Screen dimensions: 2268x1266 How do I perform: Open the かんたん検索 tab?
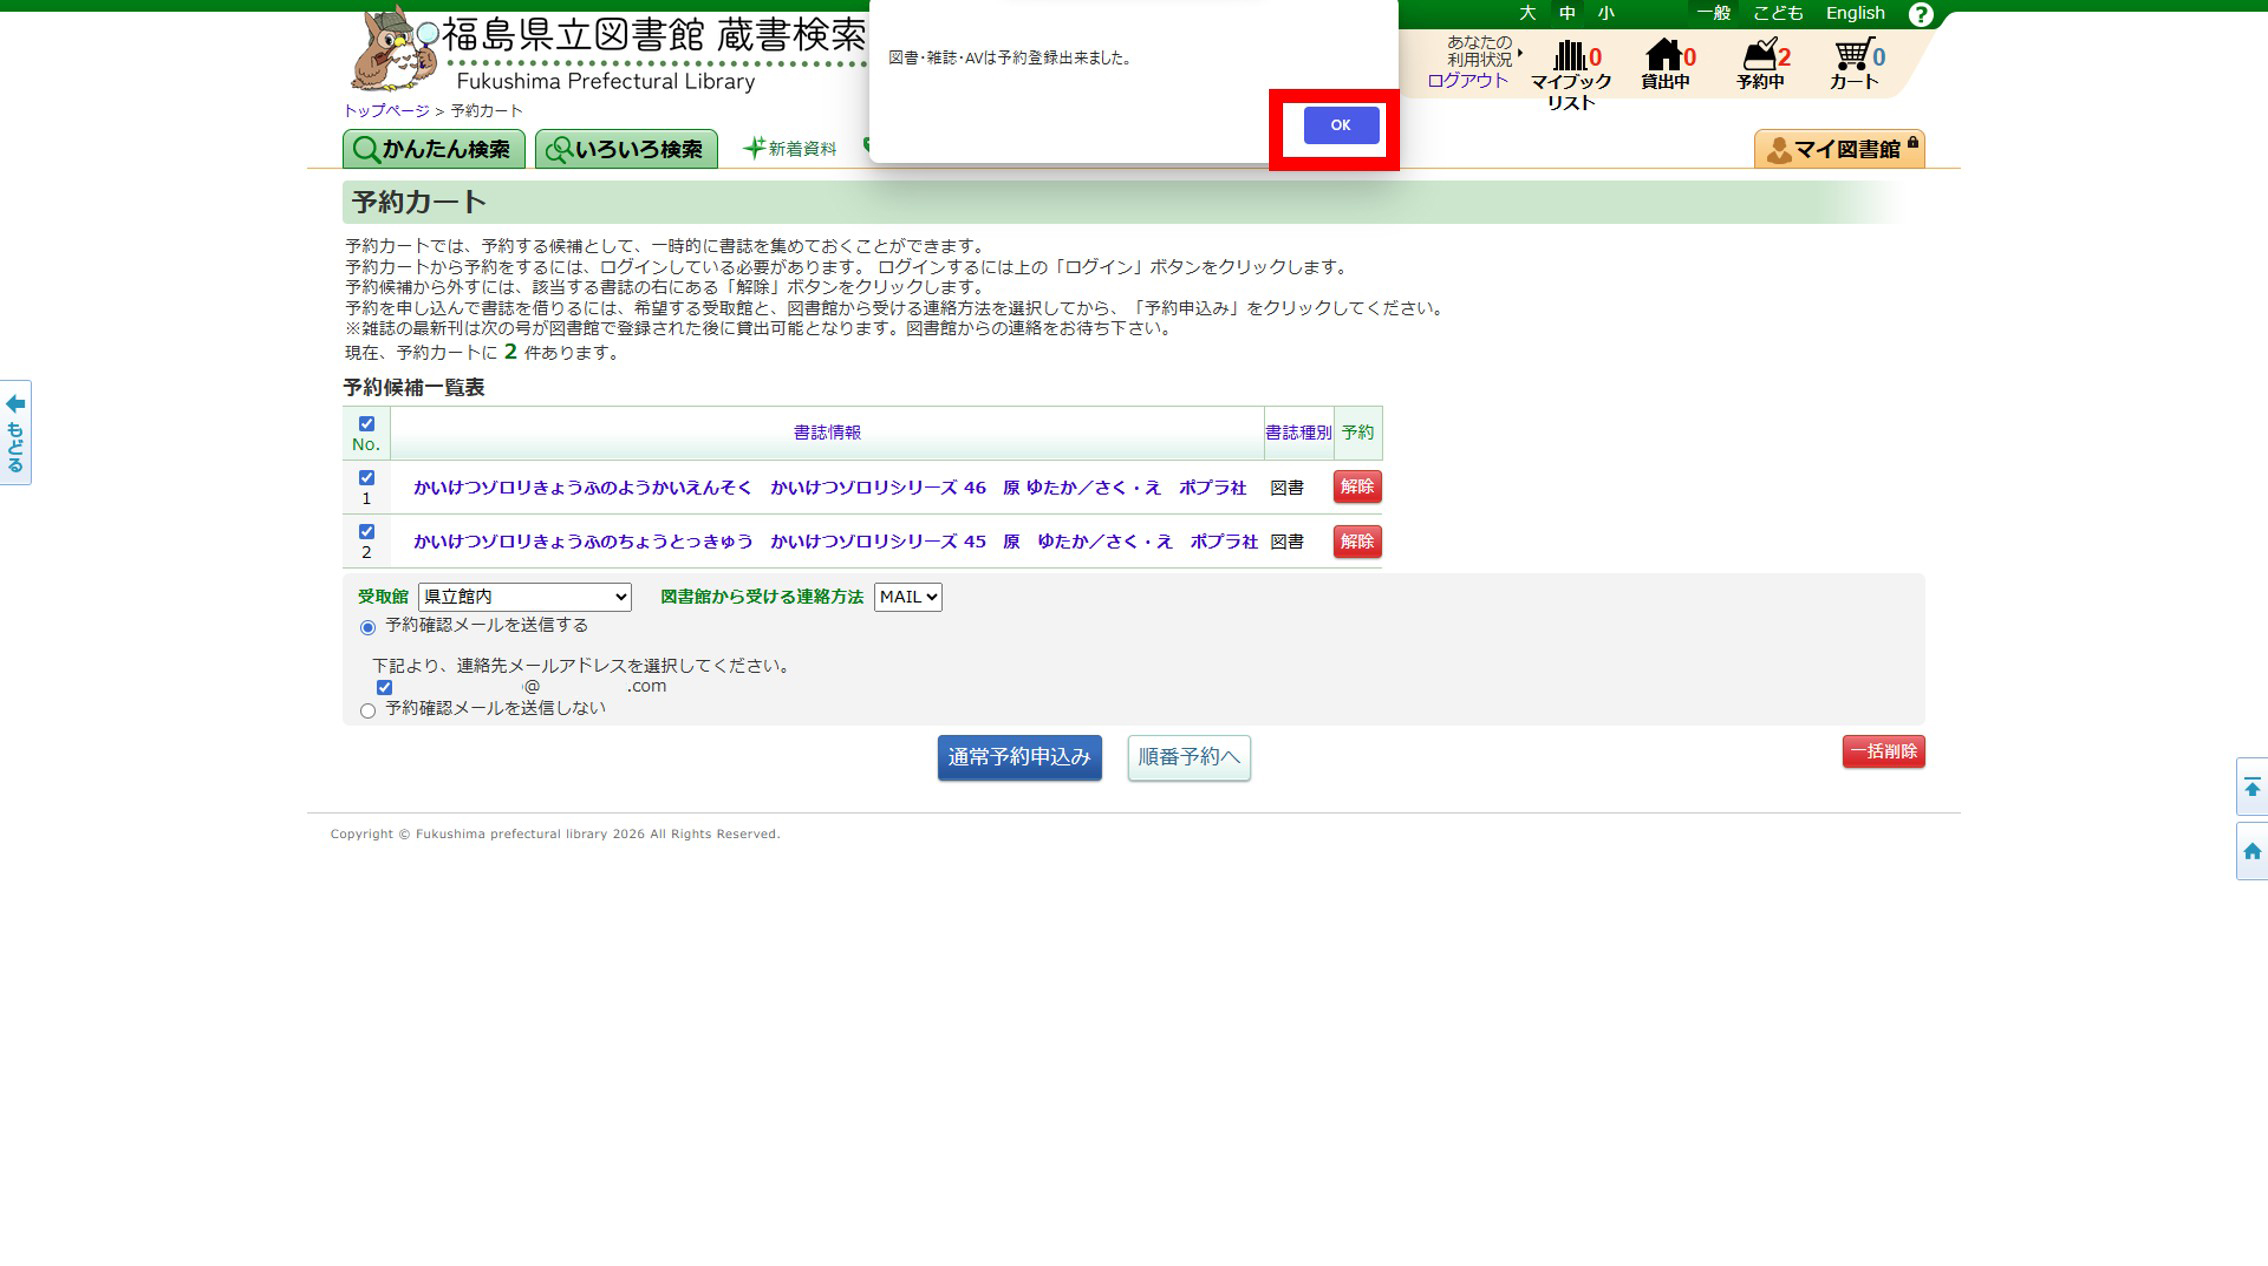[x=434, y=149]
